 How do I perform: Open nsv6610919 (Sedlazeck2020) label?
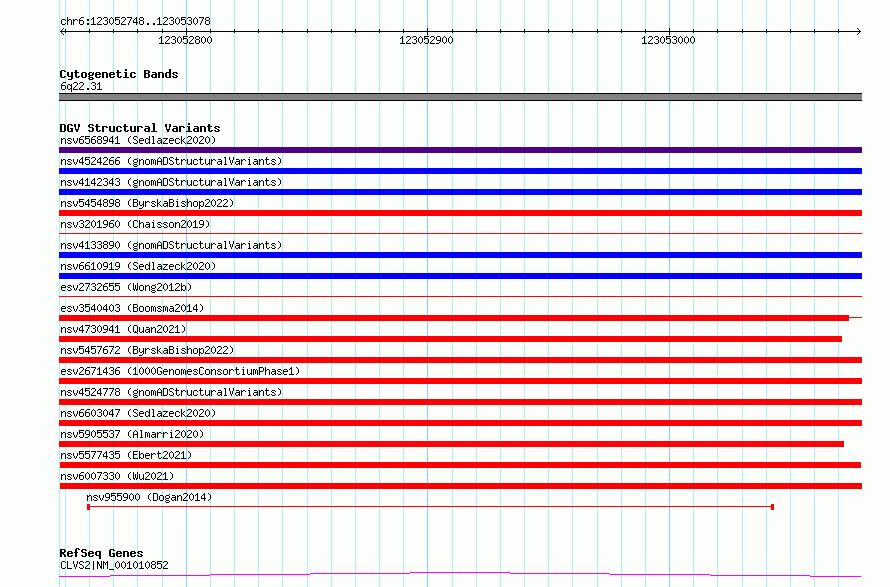pyautogui.click(x=138, y=266)
